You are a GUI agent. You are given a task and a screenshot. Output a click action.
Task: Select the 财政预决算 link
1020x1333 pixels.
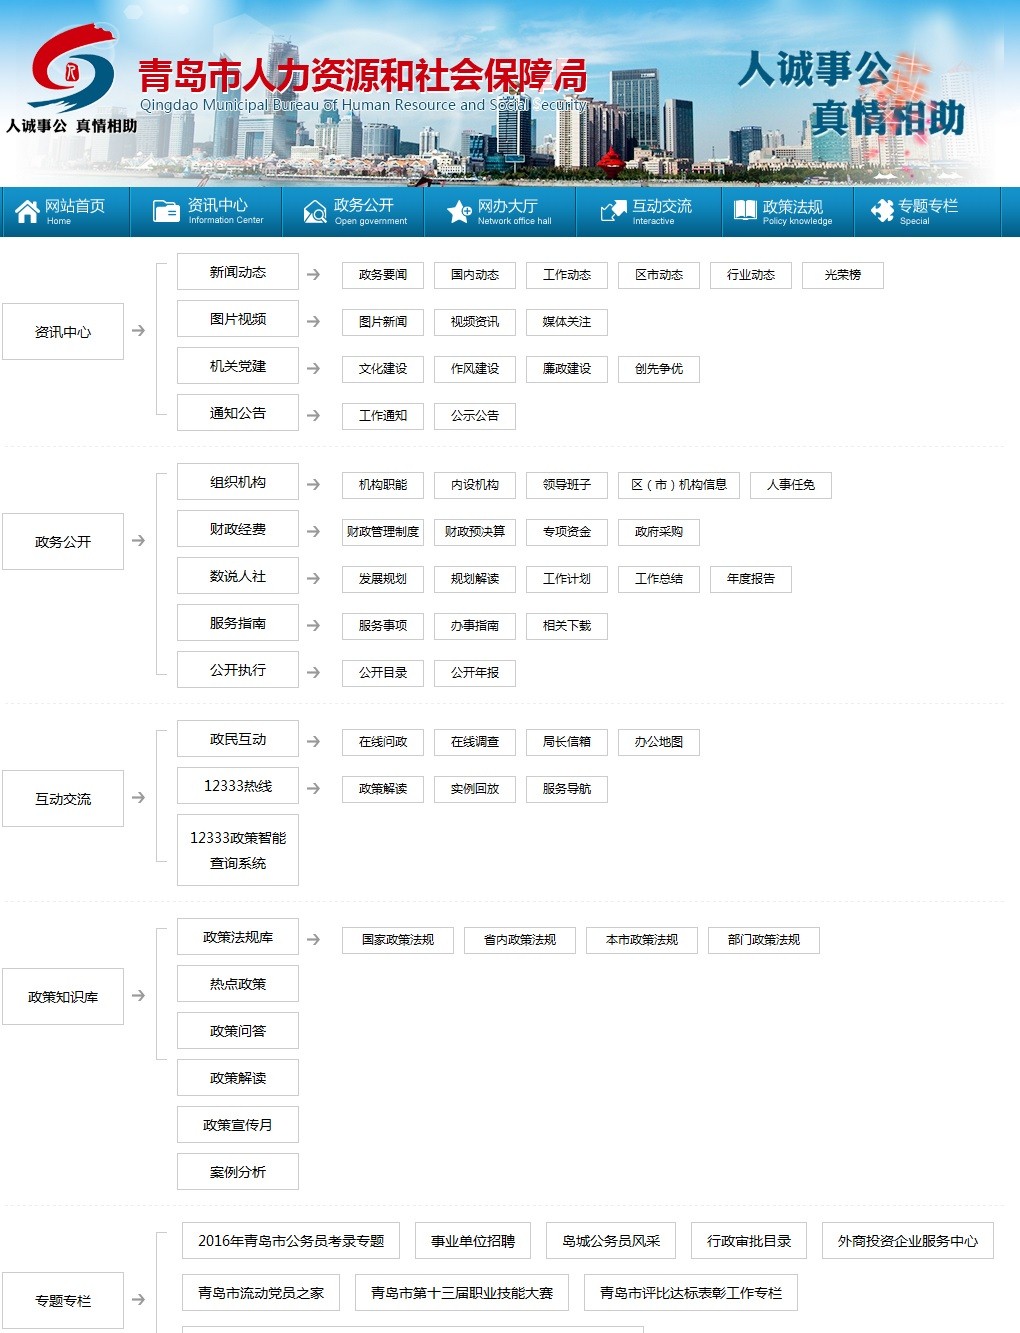475,532
